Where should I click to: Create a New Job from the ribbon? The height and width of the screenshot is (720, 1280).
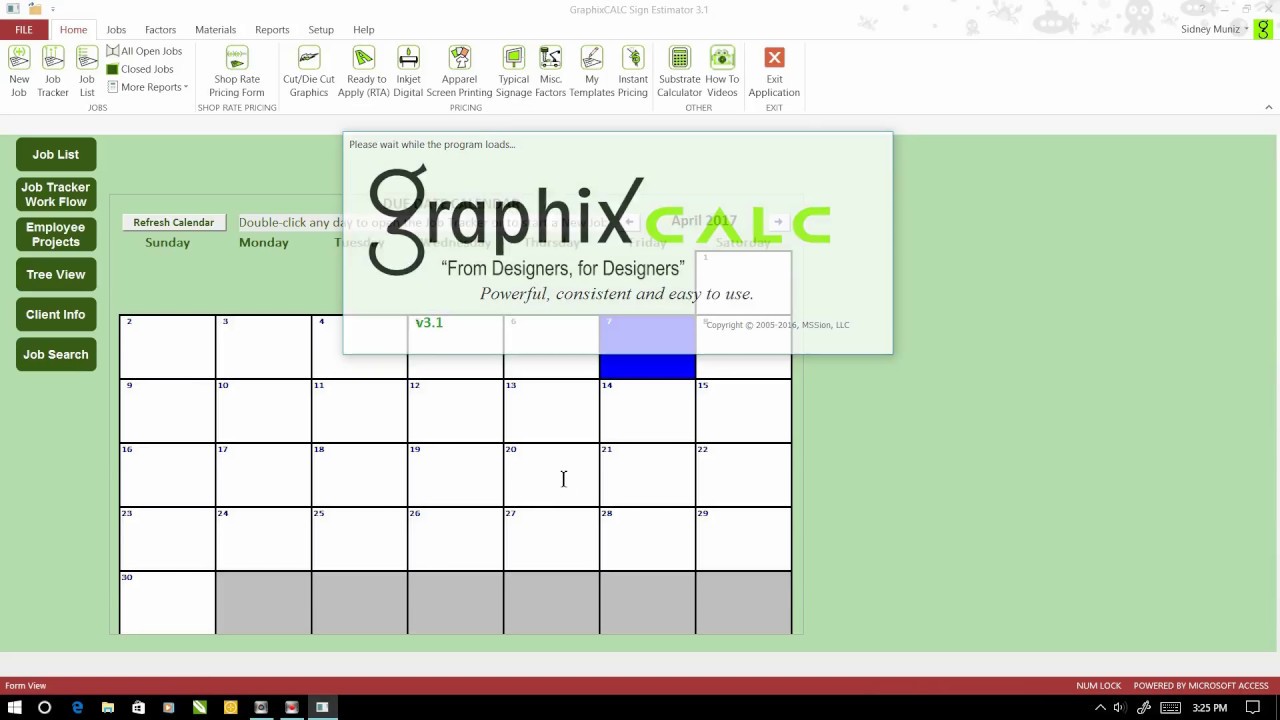click(x=19, y=72)
